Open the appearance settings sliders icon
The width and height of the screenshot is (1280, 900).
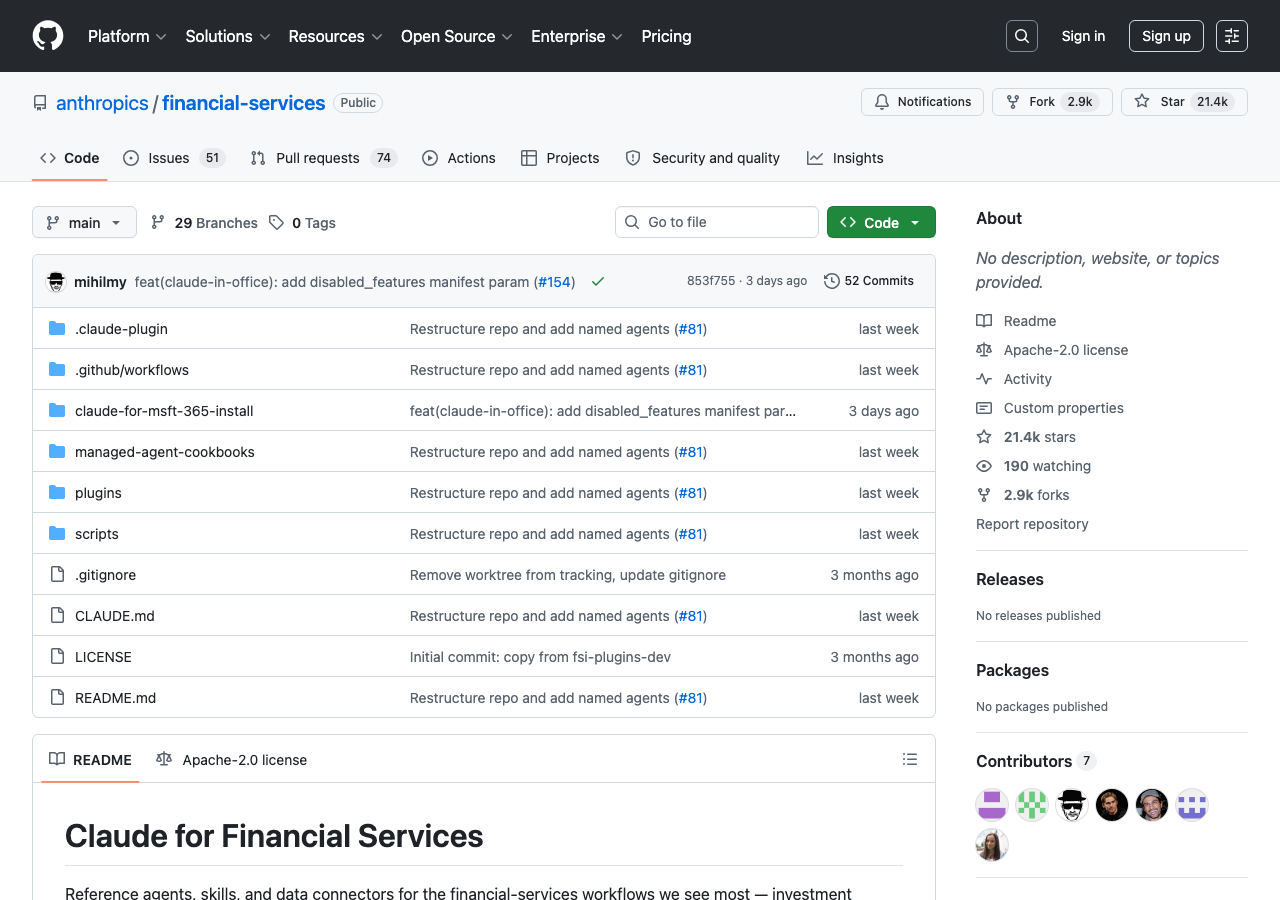tap(1232, 36)
